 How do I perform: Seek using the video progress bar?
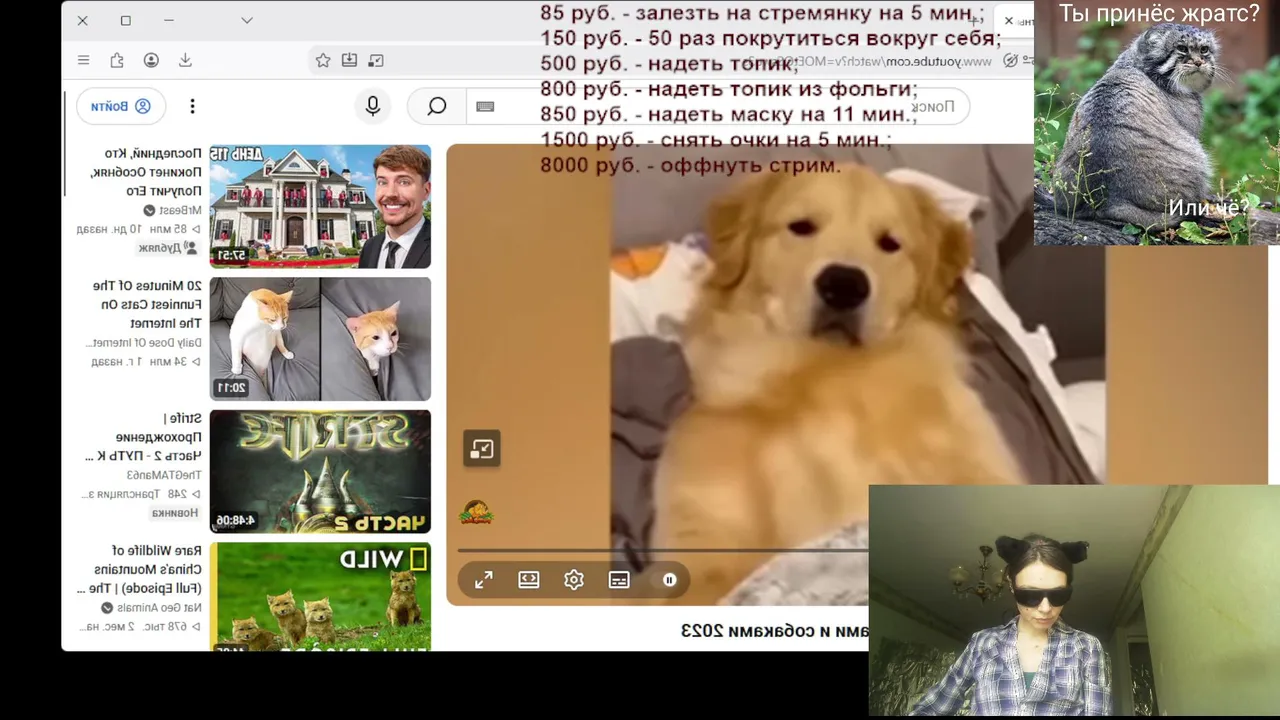pyautogui.click(x=663, y=550)
